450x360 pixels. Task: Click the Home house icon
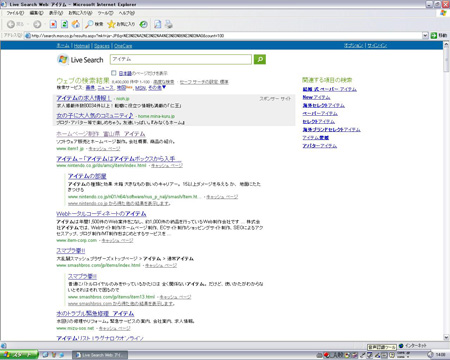(x=76, y=24)
